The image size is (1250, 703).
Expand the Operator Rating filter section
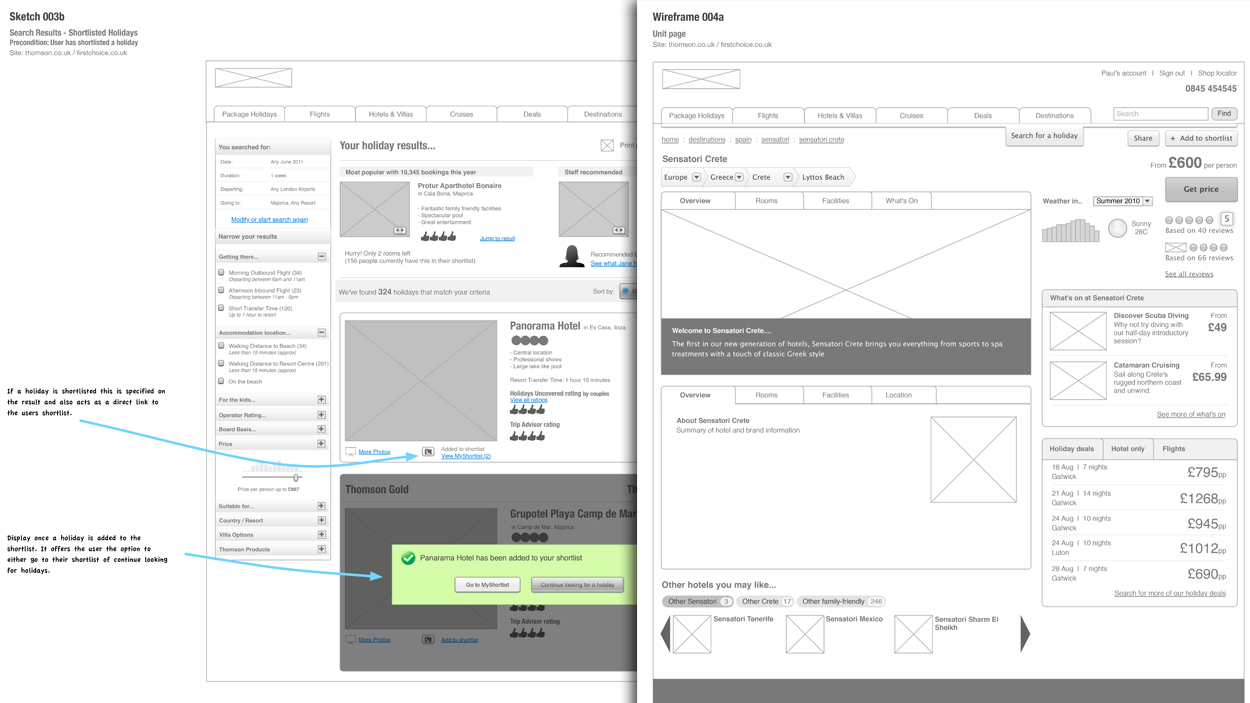[321, 414]
